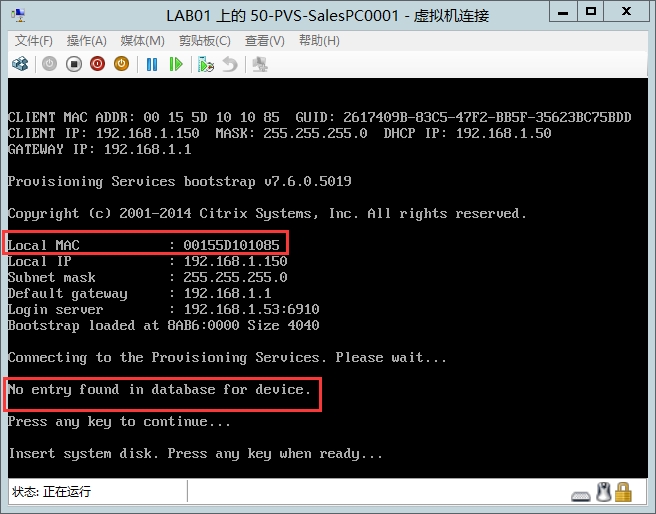Click the padlock security status icon
This screenshot has height=514, width=656.
tap(623, 492)
